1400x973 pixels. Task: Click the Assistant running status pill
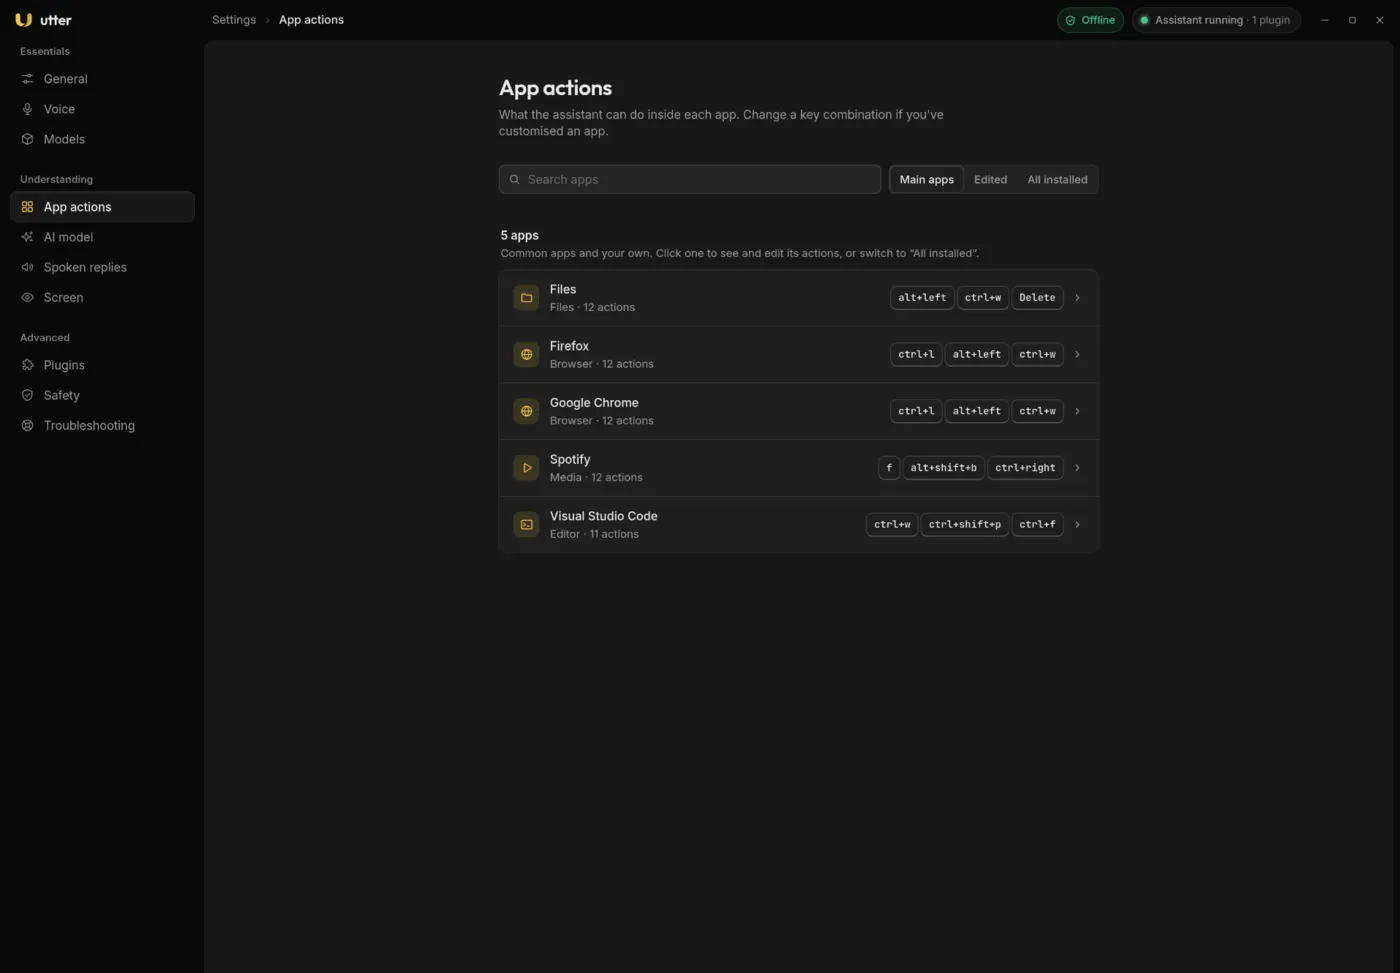coord(1216,20)
